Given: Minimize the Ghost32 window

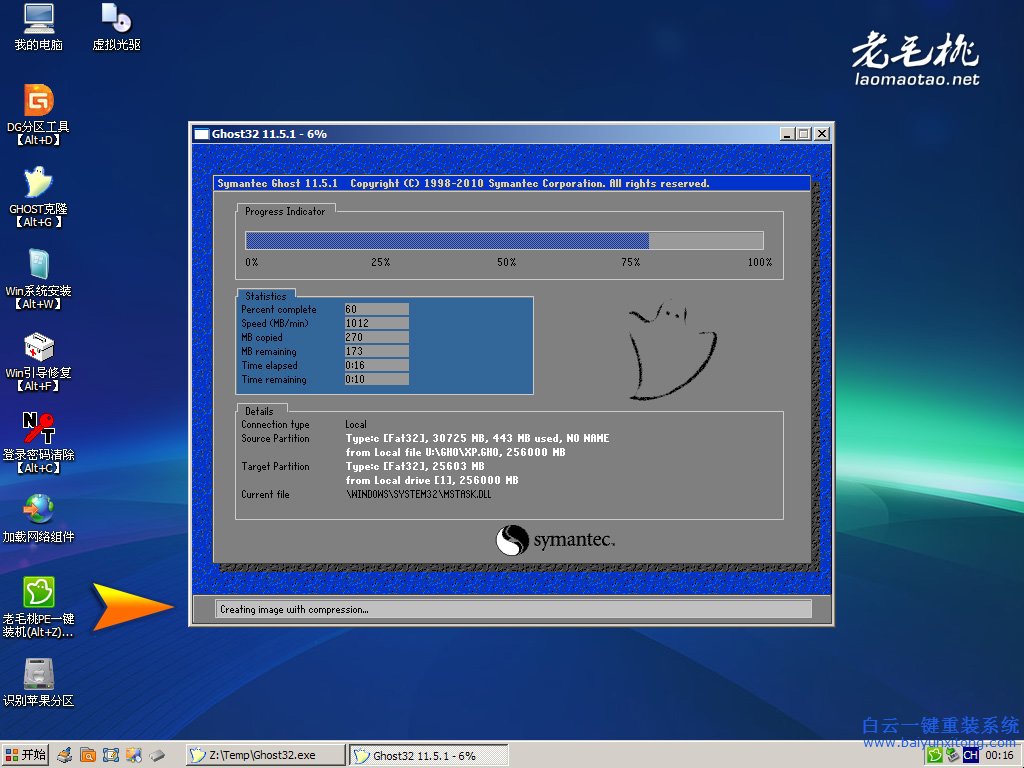Looking at the screenshot, I should point(787,134).
